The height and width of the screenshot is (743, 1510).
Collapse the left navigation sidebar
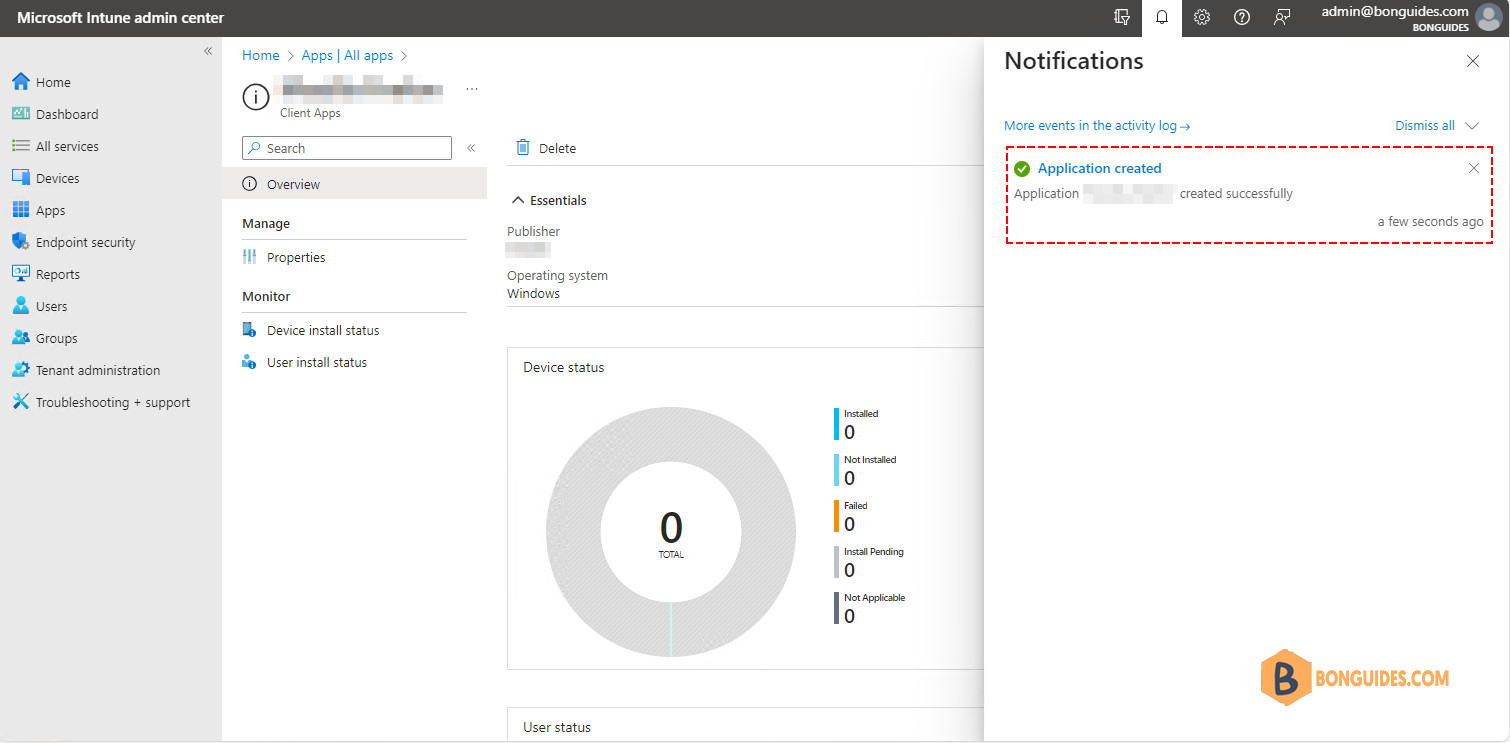click(208, 51)
